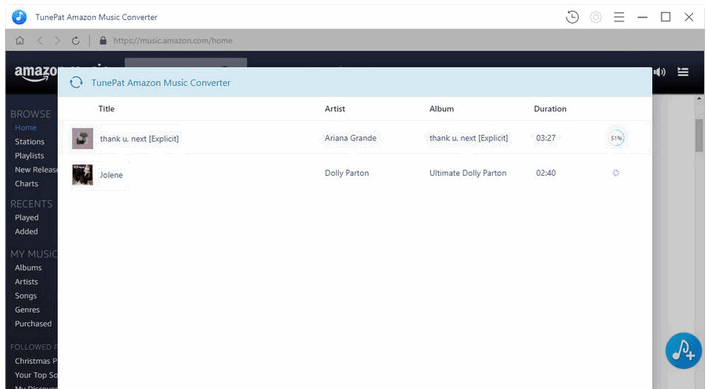Select the Jolene album cover thumbnail

(82, 175)
